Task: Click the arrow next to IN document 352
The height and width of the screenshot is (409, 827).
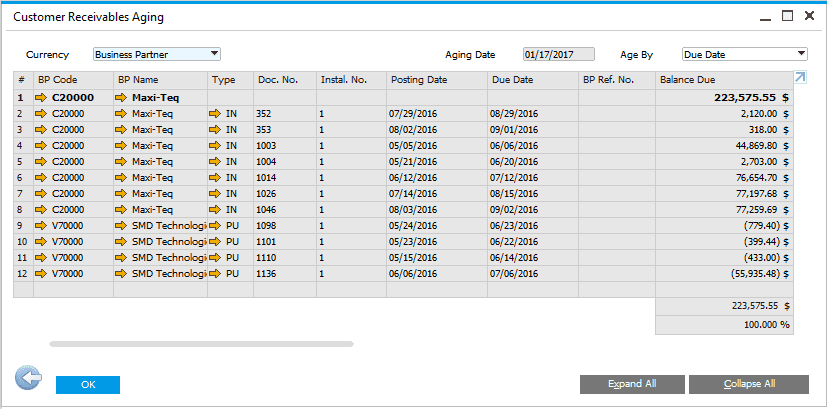Action: (215, 114)
